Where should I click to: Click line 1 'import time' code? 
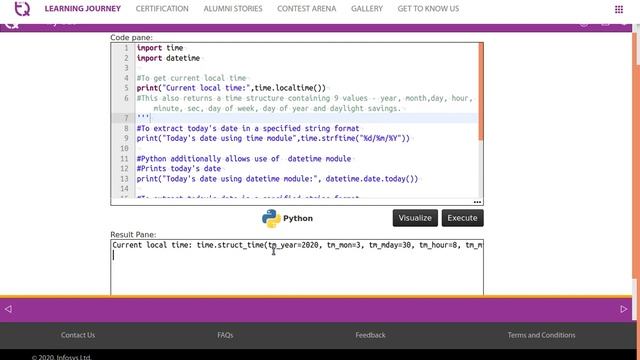point(160,48)
